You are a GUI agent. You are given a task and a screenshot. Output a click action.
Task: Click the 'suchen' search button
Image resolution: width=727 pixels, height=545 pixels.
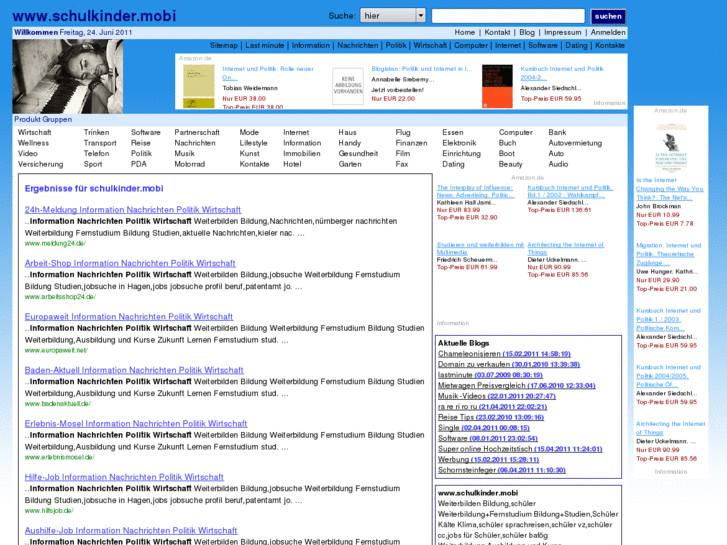[x=608, y=16]
